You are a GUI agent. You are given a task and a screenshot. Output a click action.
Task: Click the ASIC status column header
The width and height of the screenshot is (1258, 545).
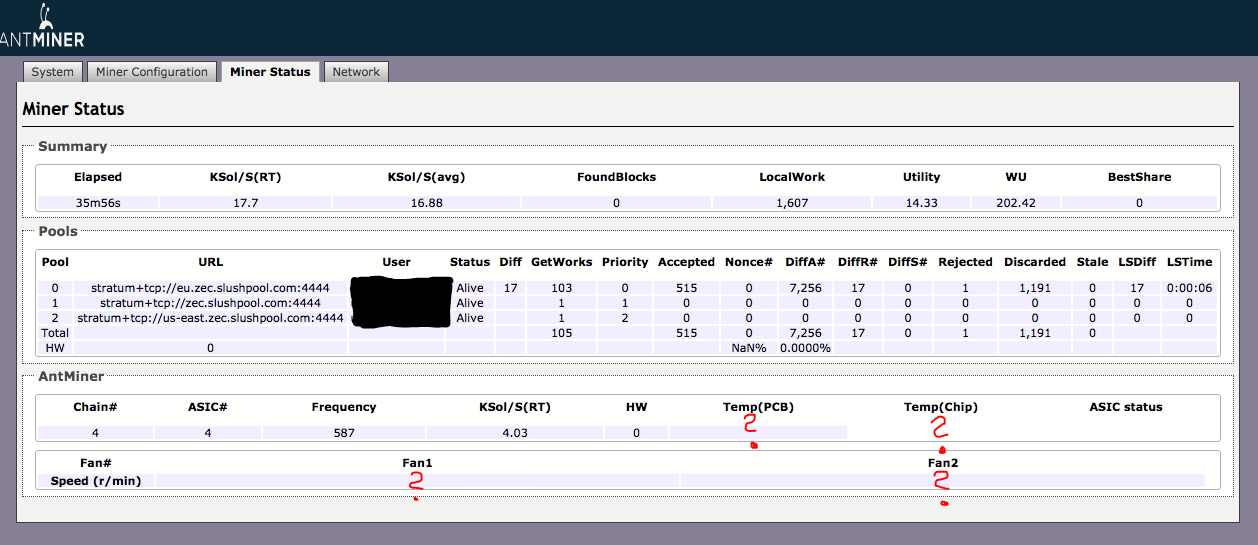click(x=1126, y=407)
